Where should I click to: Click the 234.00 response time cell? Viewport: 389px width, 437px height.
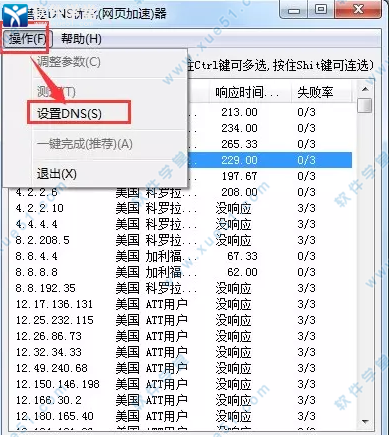tap(239, 128)
